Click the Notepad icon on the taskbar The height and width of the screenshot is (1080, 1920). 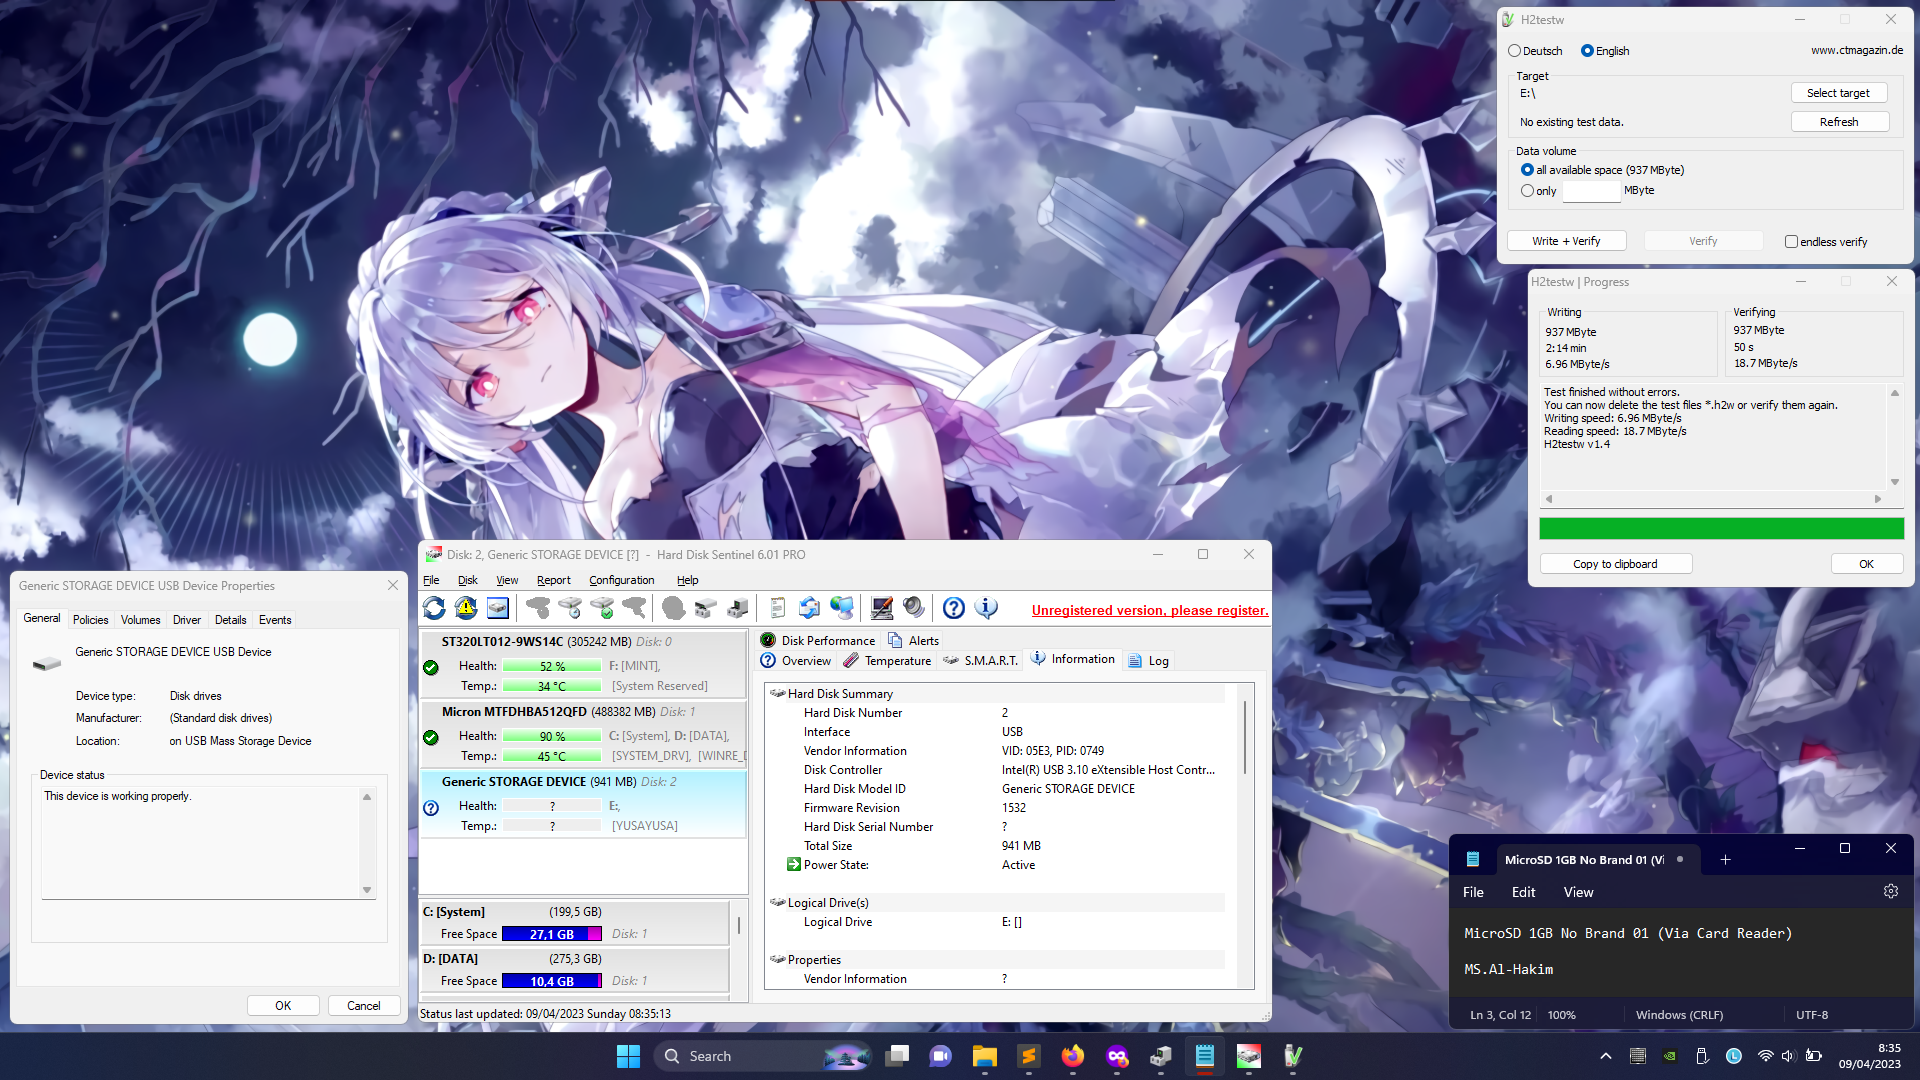click(1205, 1056)
